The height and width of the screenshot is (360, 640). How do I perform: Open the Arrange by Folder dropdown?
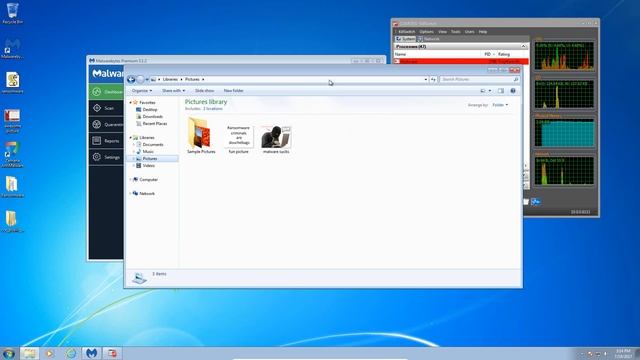[500, 105]
